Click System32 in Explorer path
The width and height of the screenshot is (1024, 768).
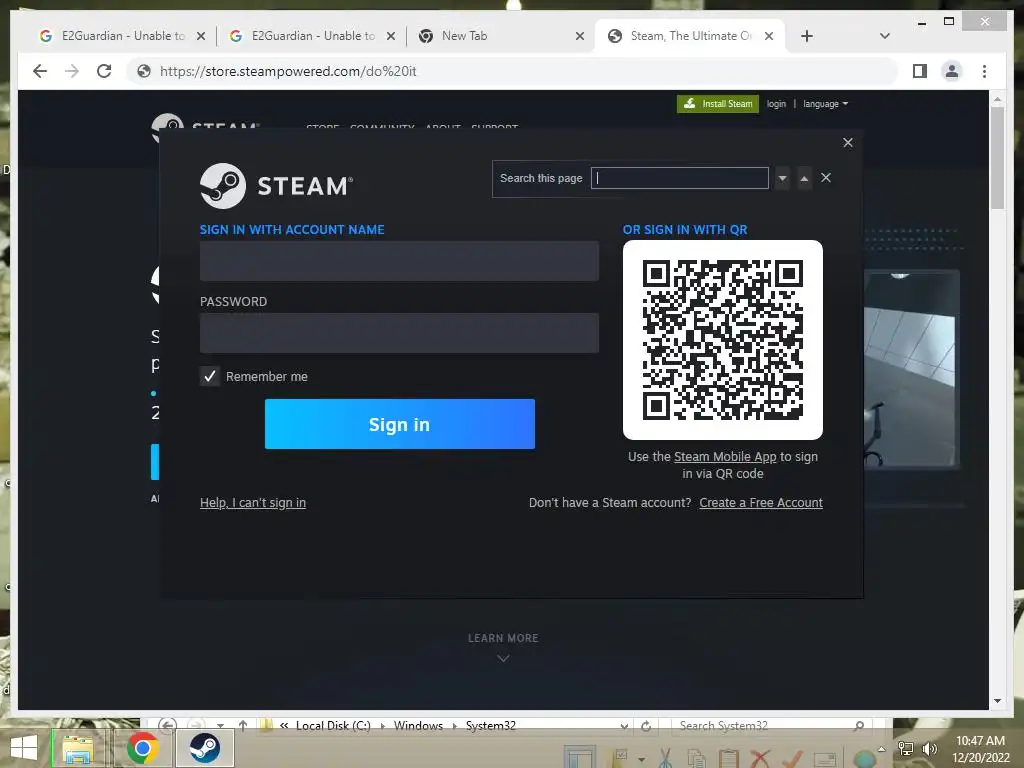(x=490, y=726)
